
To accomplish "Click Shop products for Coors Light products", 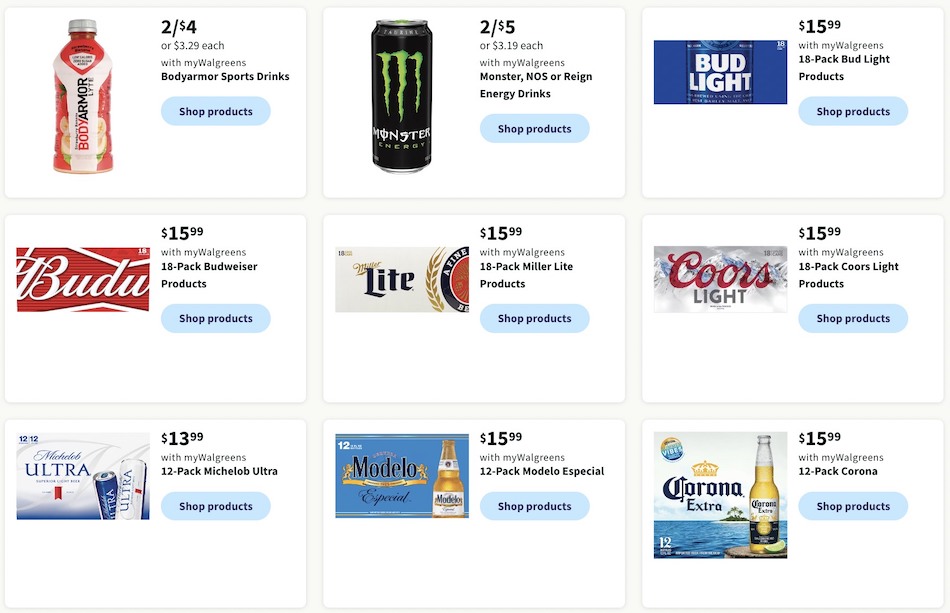I will (852, 318).
